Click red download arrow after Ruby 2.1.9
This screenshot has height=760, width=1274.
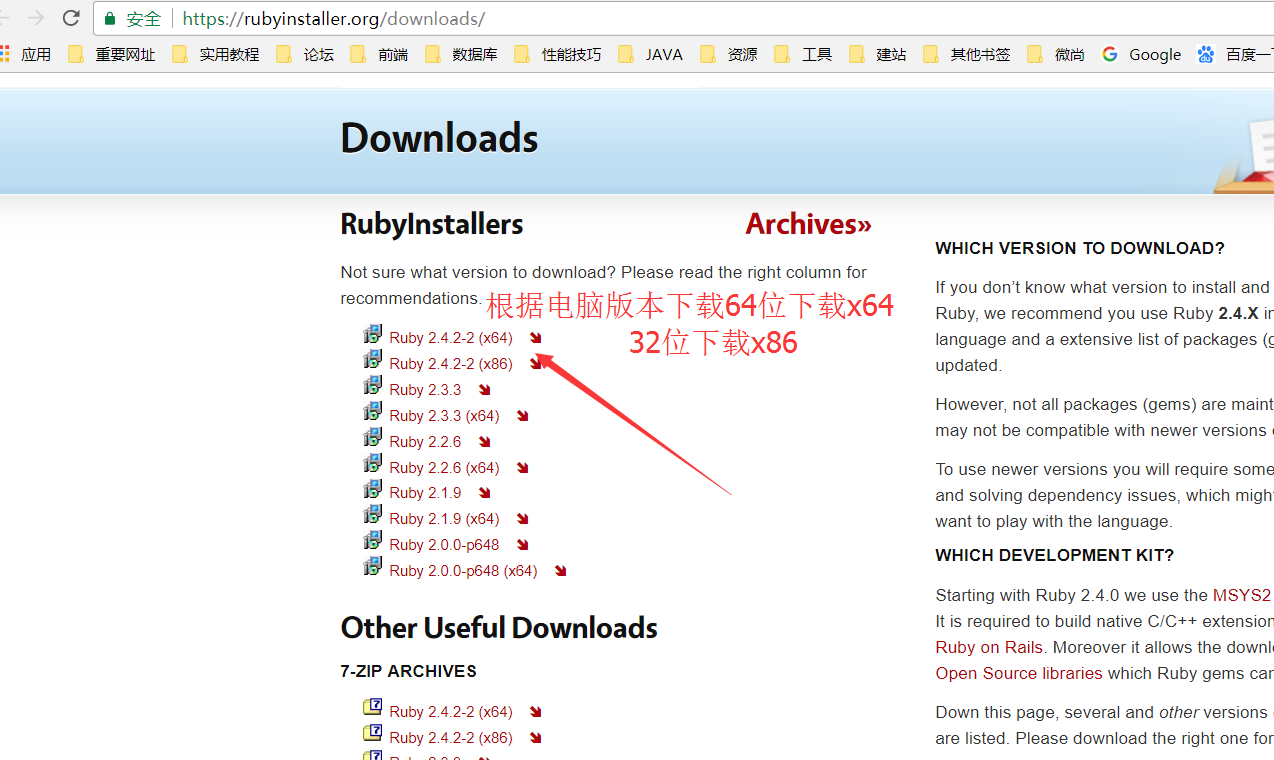(485, 493)
